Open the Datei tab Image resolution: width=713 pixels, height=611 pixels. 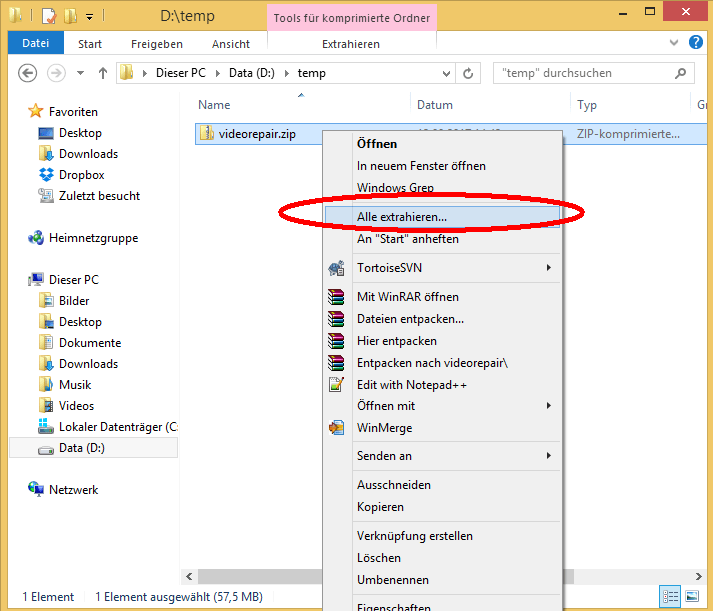pyautogui.click(x=35, y=43)
